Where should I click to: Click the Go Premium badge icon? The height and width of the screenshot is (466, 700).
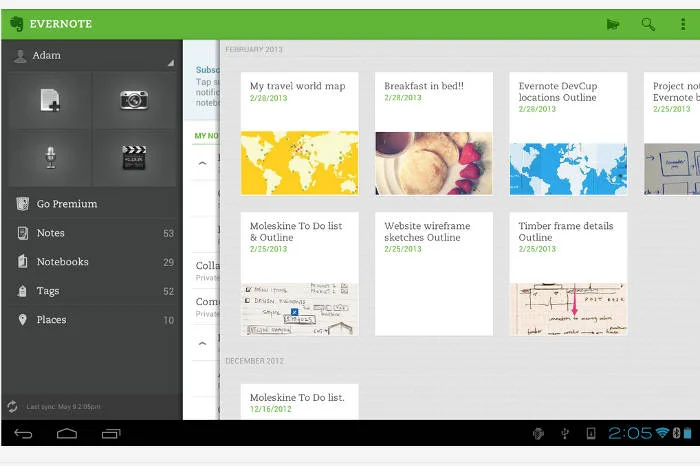22,204
